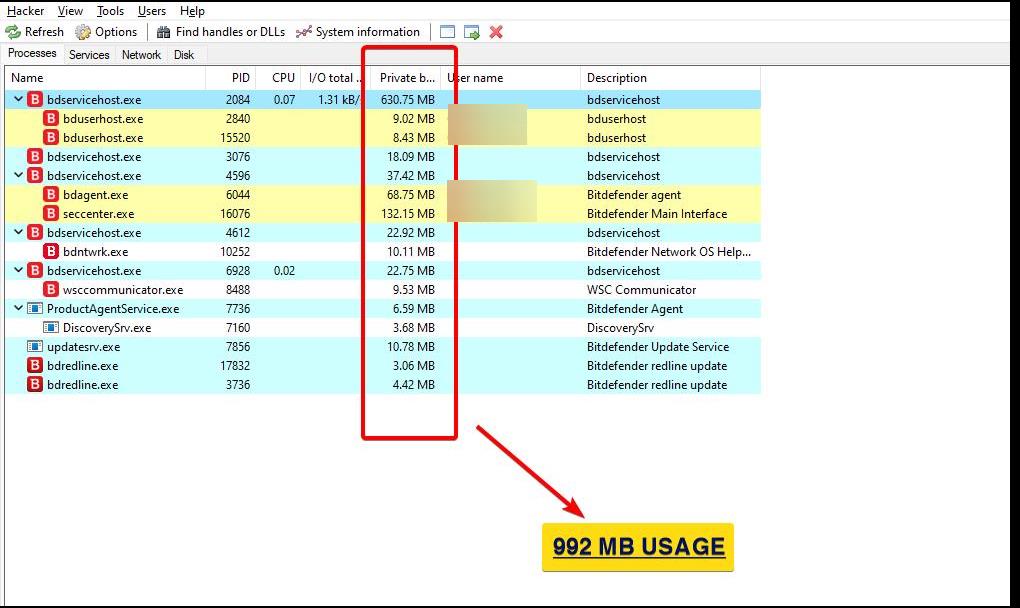Open the Hacker menu
This screenshot has width=1020, height=608.
click(x=25, y=11)
